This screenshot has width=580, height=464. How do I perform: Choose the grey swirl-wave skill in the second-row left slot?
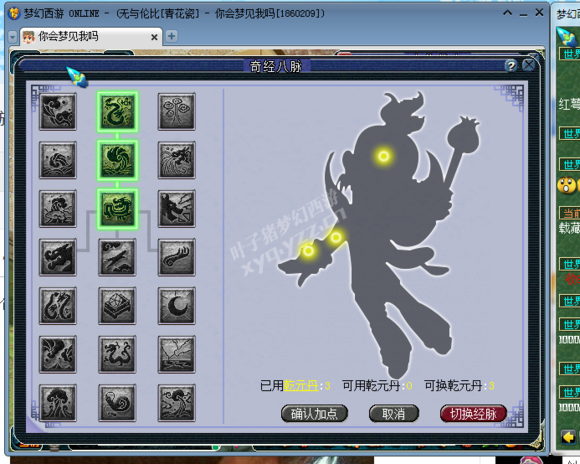pyautogui.click(x=58, y=160)
